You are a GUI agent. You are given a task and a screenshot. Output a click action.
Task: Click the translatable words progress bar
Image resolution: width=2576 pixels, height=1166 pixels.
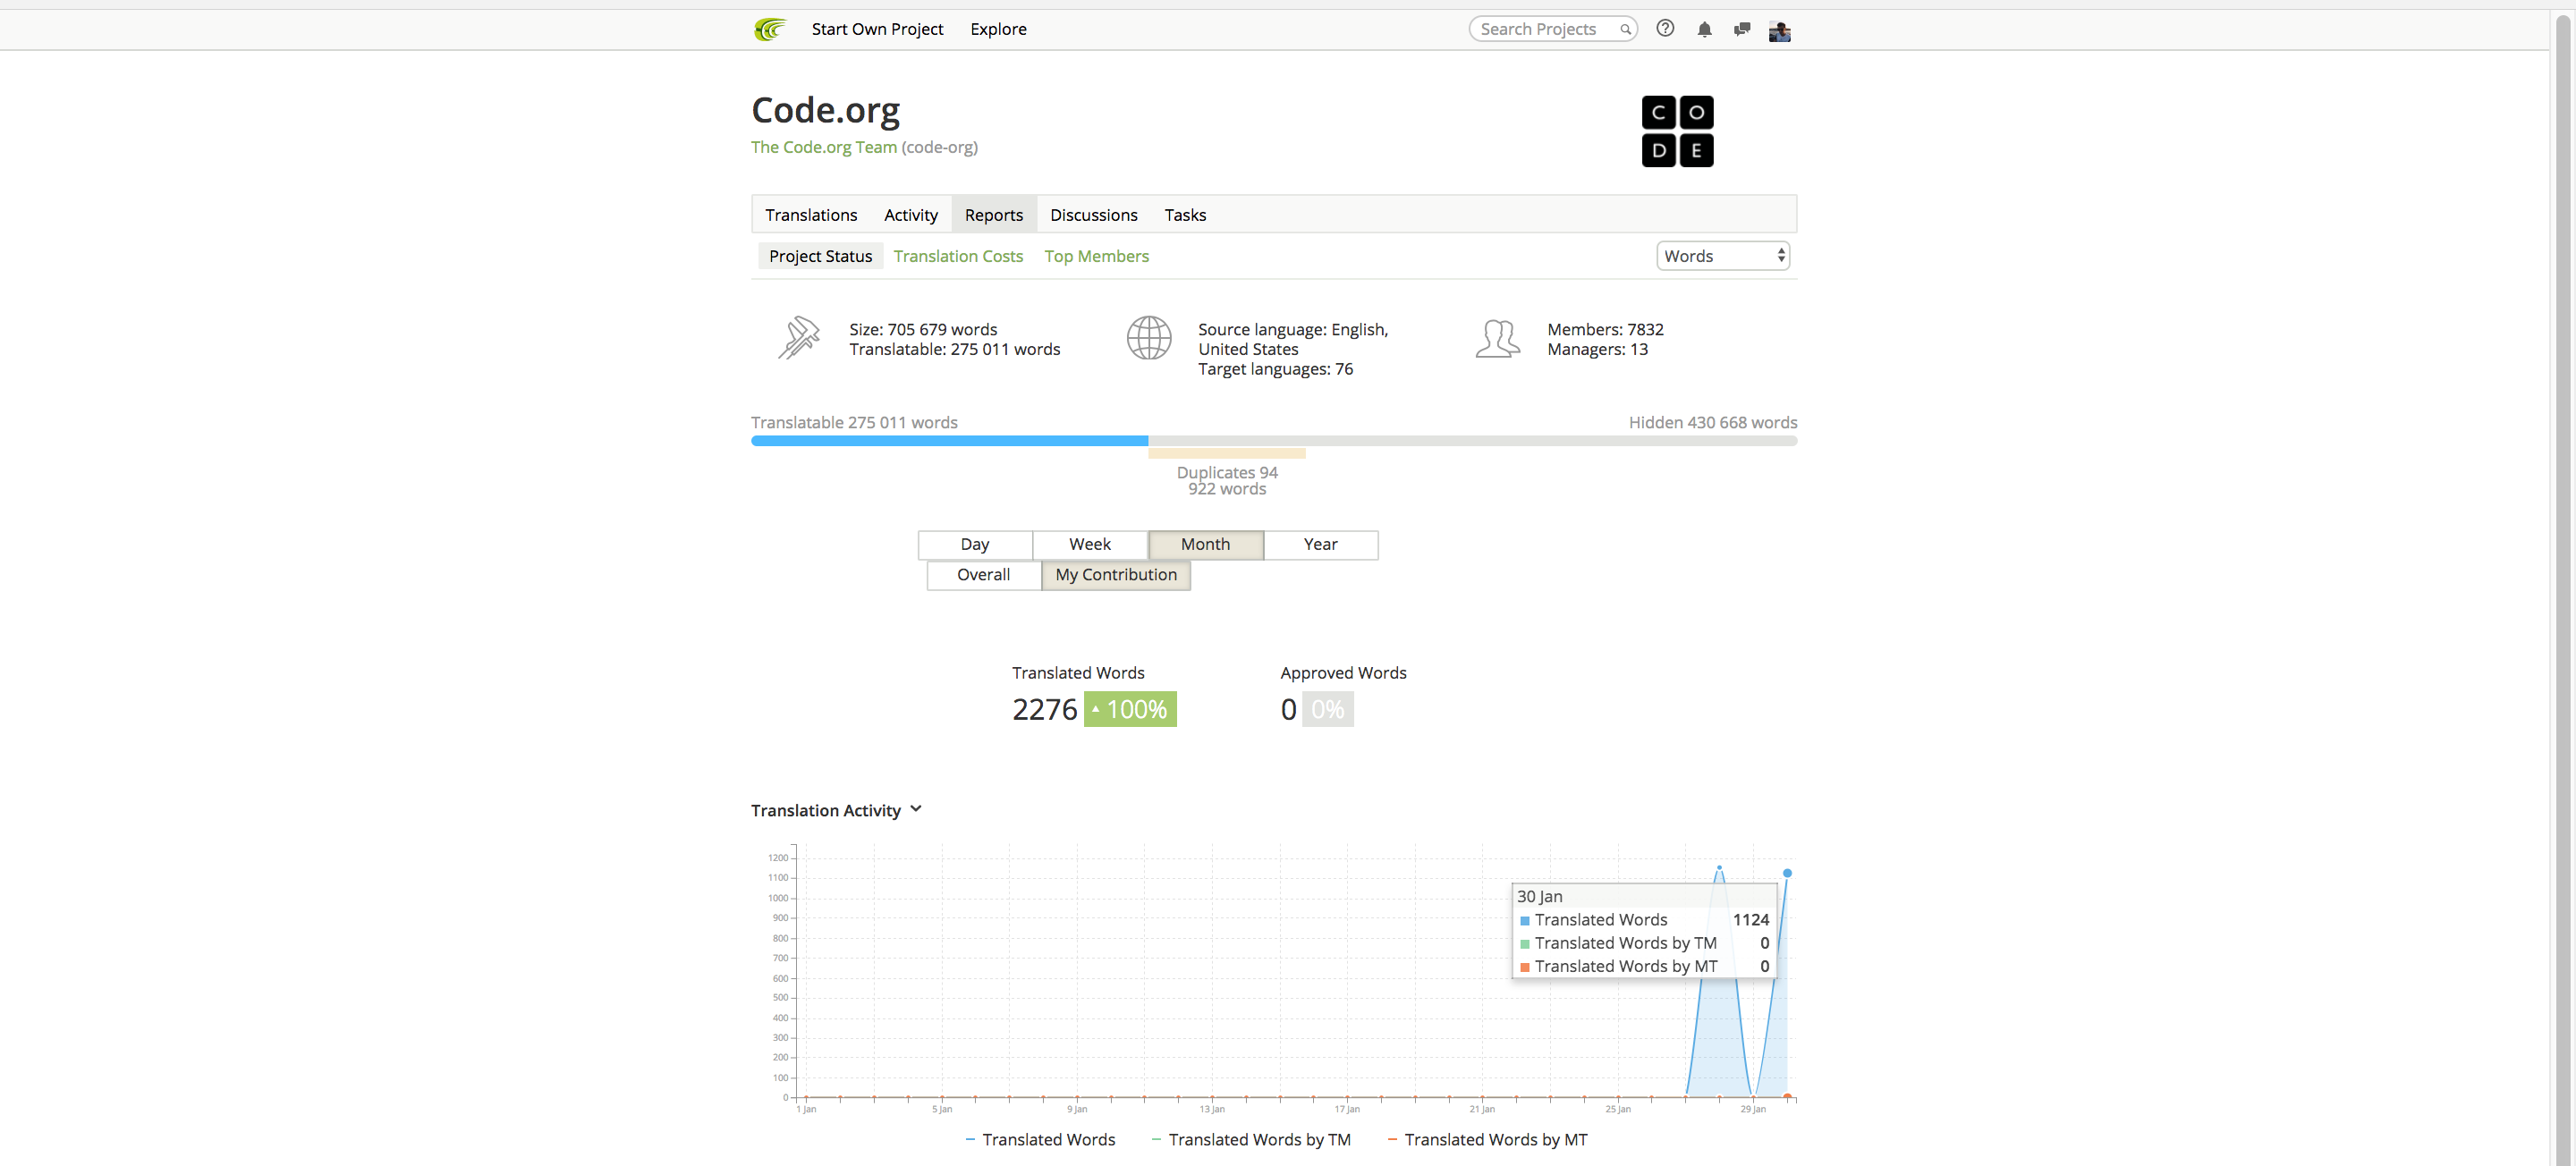pos(949,441)
